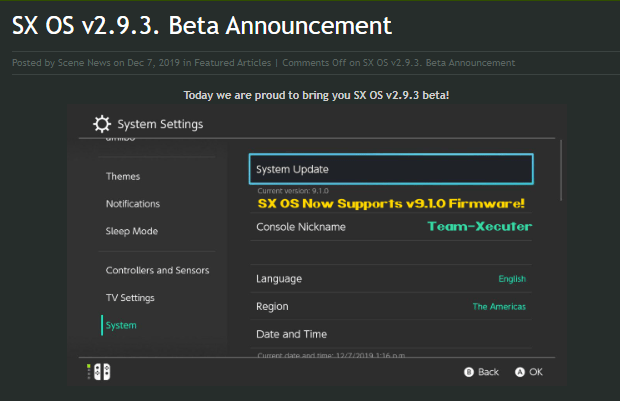
Task: Click the OK label in the footer
Action: point(536,372)
